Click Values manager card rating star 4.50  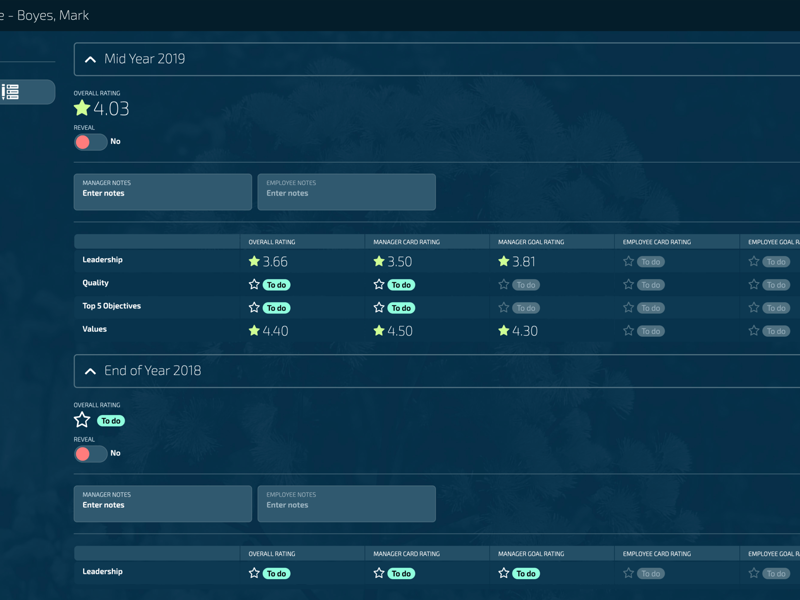point(379,330)
